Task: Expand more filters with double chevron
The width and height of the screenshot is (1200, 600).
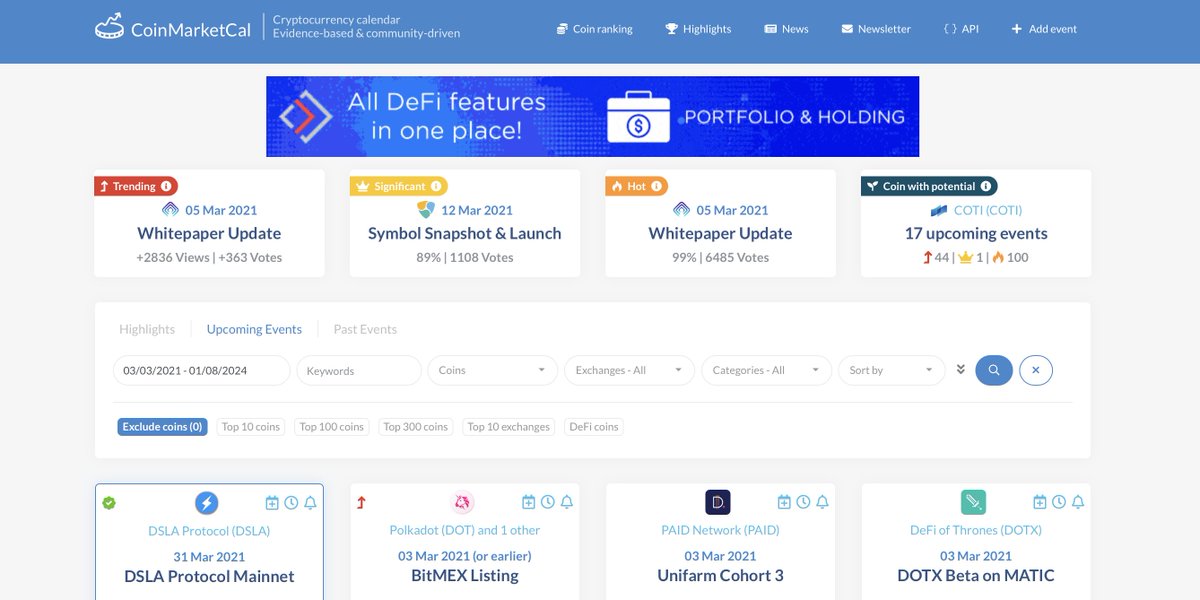Action: (x=961, y=369)
